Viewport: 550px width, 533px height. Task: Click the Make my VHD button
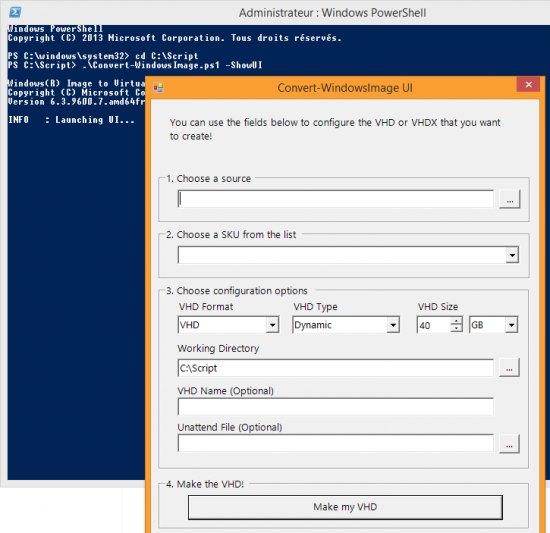(x=345, y=507)
